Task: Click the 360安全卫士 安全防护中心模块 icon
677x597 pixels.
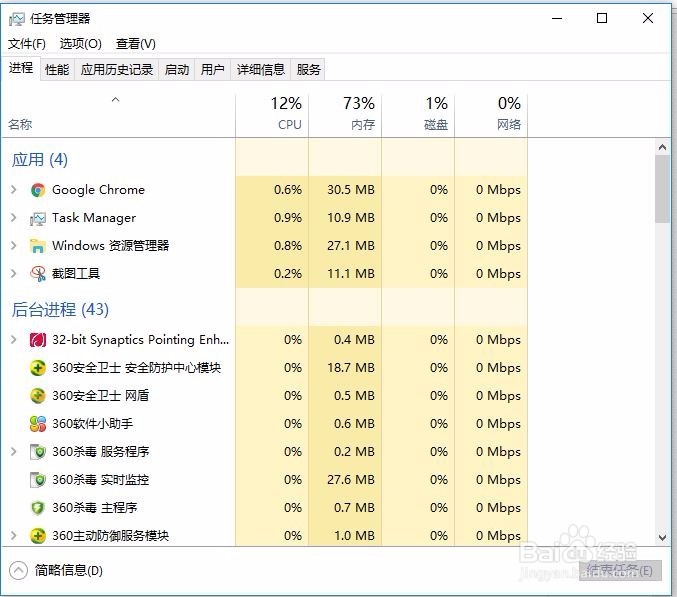Action: point(38,368)
